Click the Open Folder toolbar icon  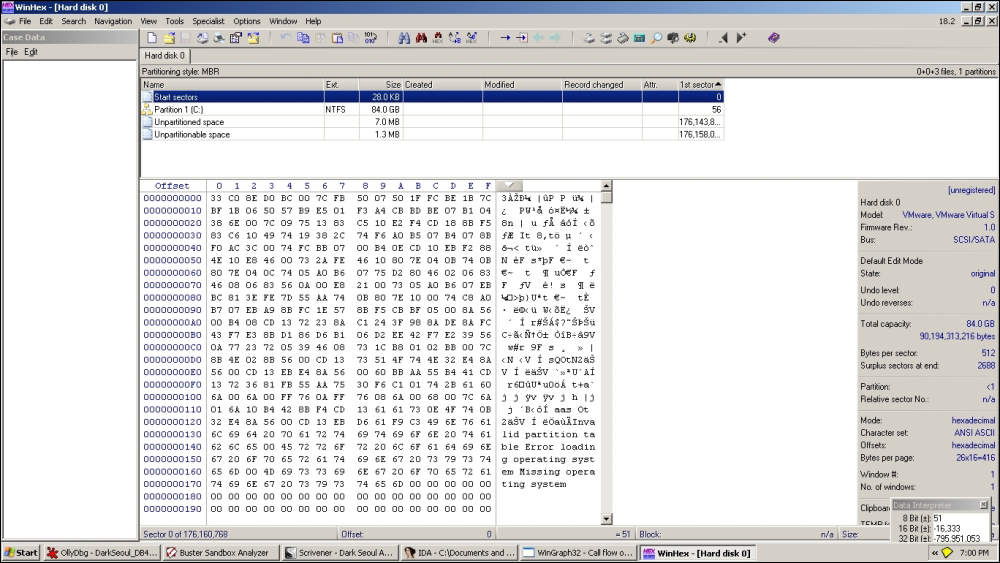point(253,38)
